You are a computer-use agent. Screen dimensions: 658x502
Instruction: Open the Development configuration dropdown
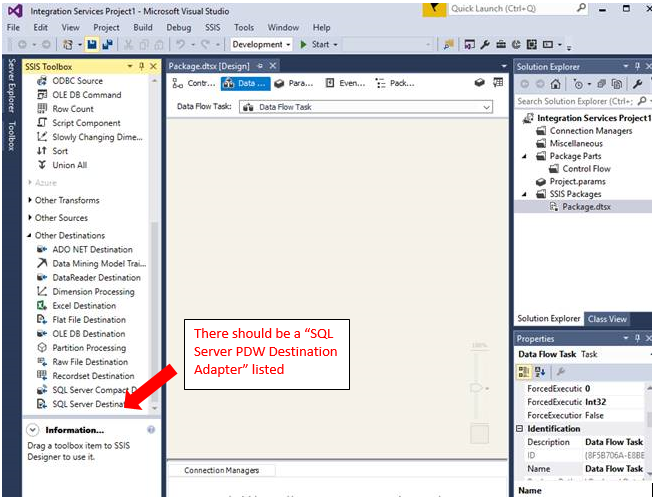[x=261, y=44]
